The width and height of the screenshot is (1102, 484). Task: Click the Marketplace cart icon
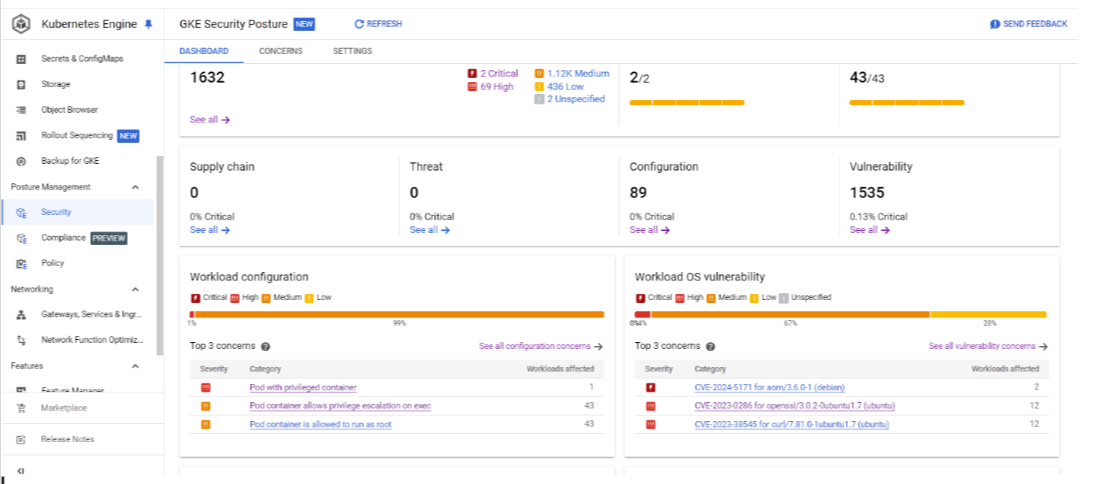[x=21, y=408]
